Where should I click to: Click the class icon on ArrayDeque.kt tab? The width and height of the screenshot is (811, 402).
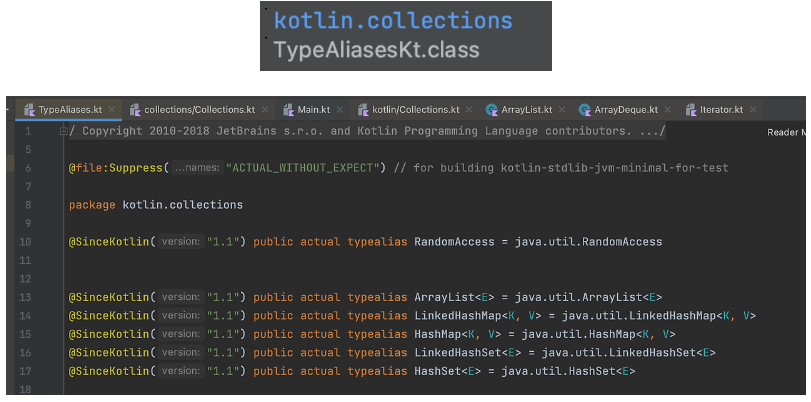584,110
